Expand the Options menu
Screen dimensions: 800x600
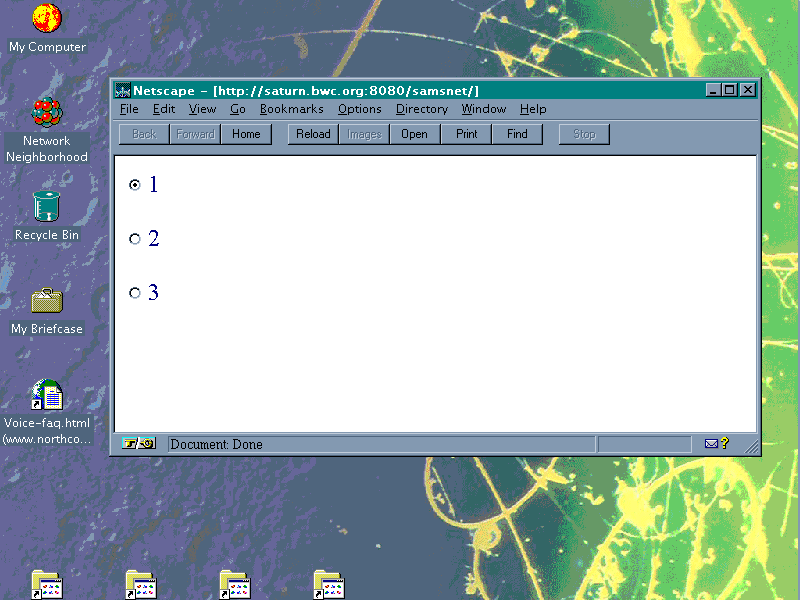(359, 109)
